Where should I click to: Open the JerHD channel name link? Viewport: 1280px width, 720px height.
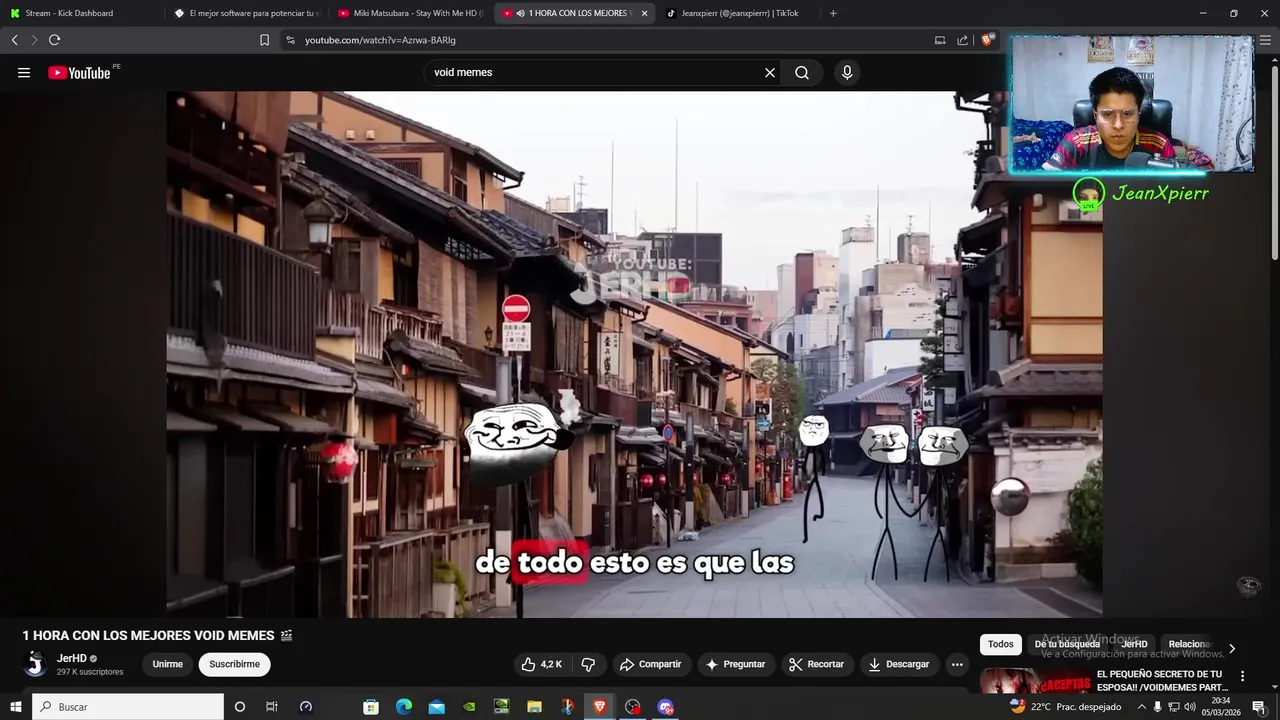click(x=72, y=658)
